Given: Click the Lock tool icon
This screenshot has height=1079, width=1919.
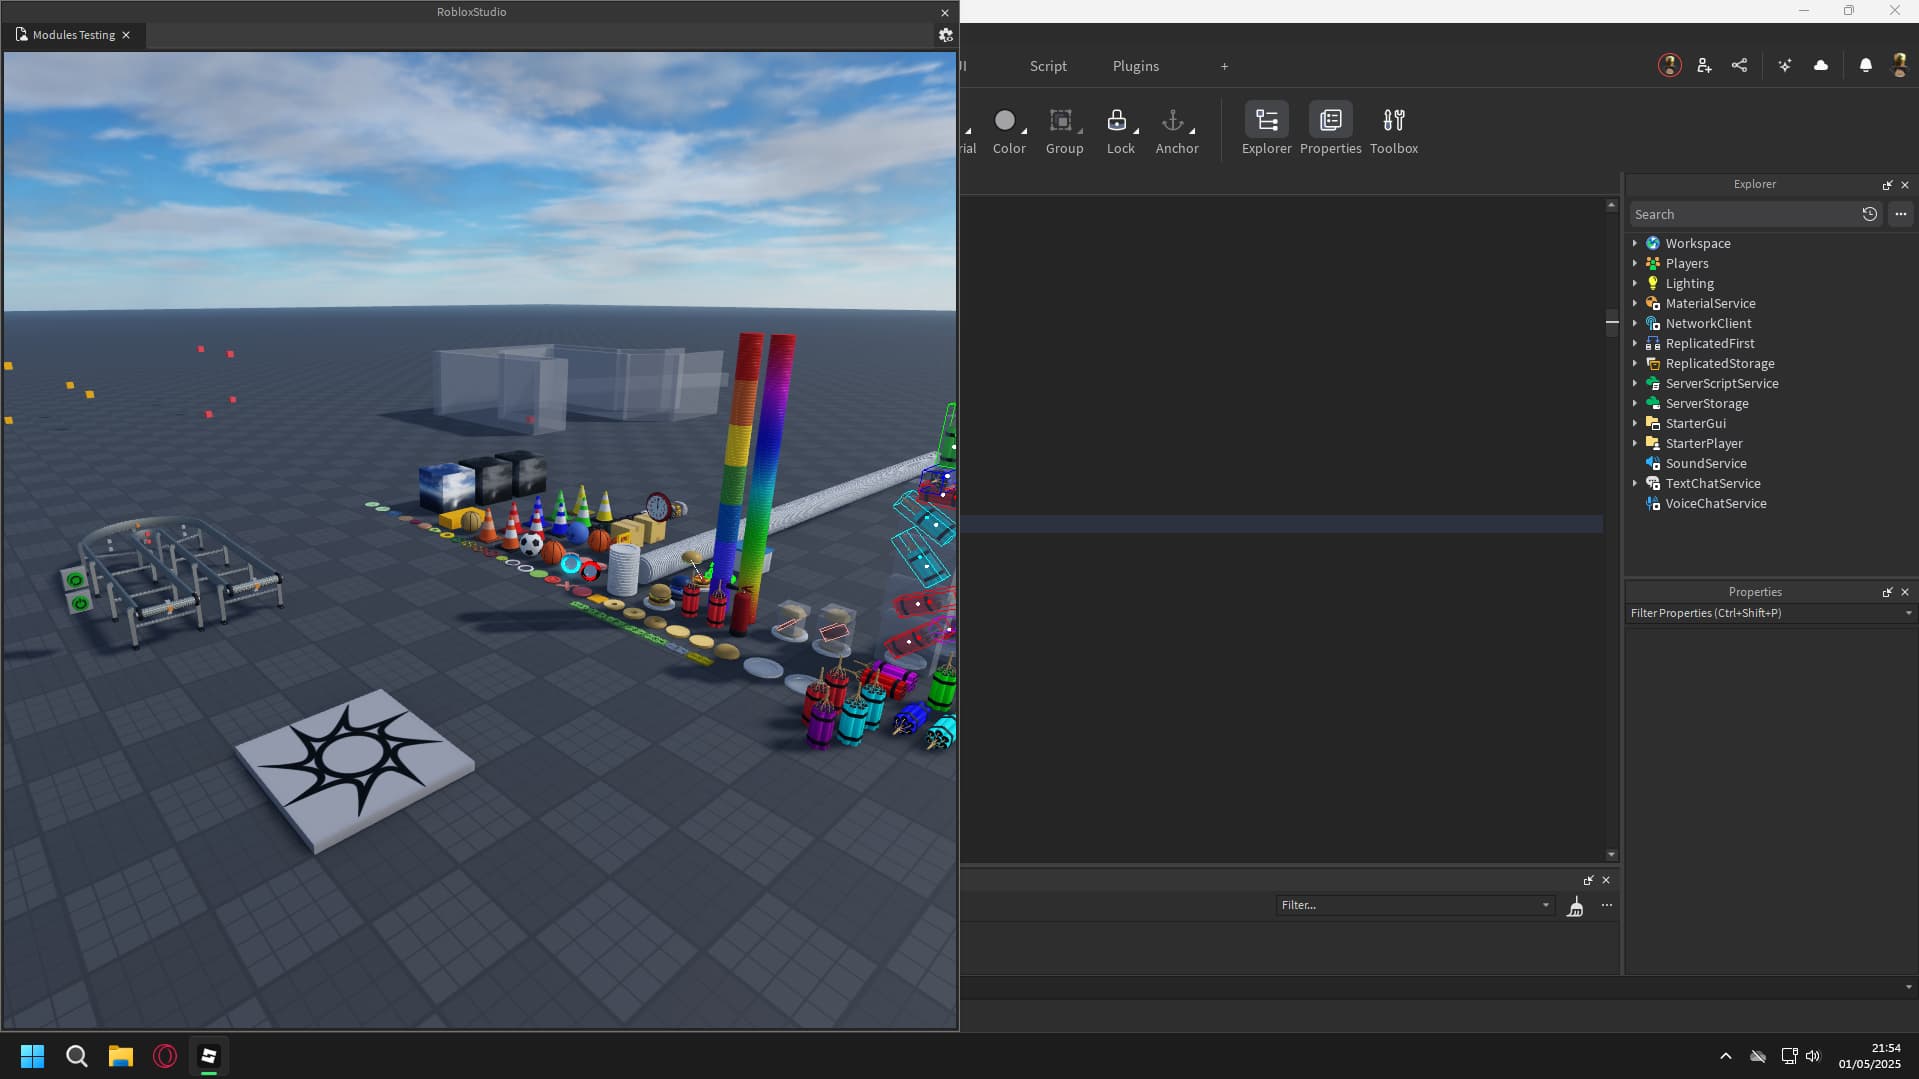Looking at the screenshot, I should [x=1116, y=121].
